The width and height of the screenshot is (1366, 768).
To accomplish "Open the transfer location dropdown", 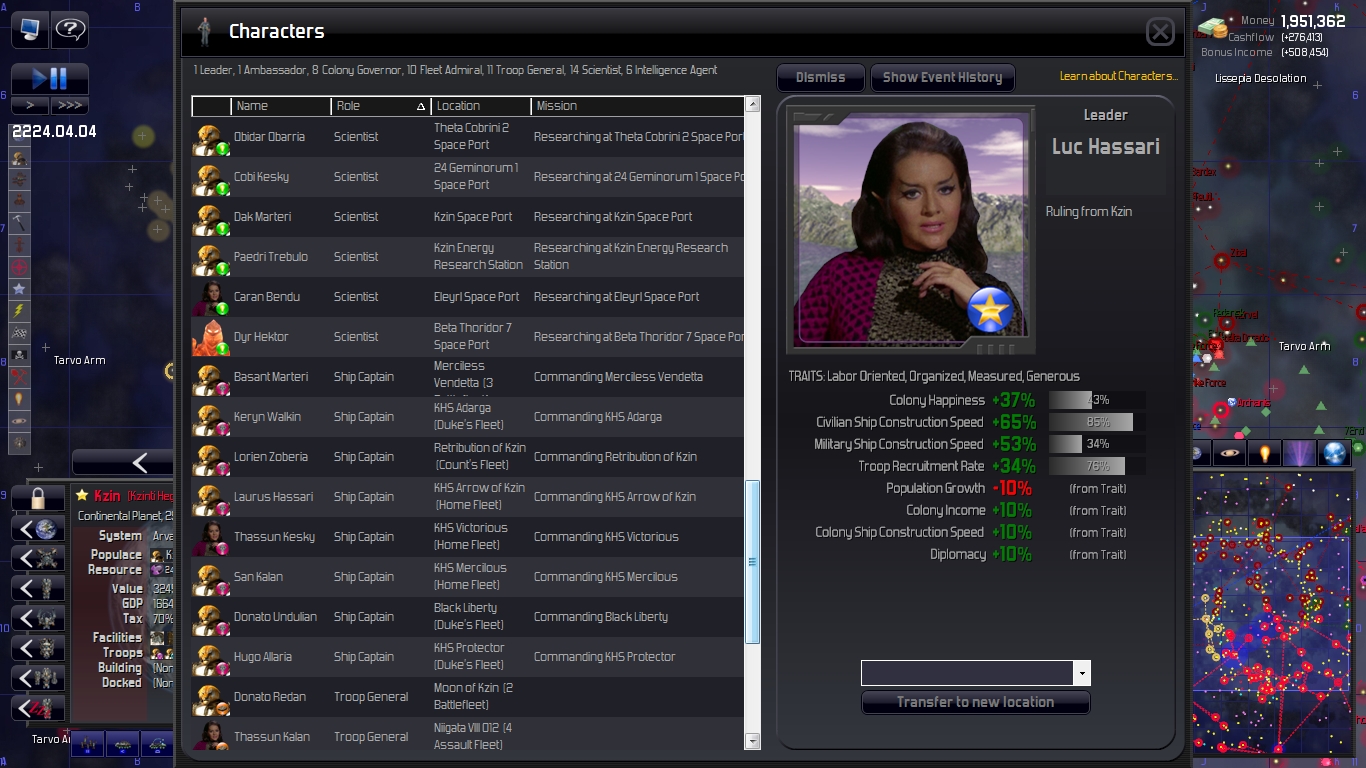I will click(x=1081, y=673).
